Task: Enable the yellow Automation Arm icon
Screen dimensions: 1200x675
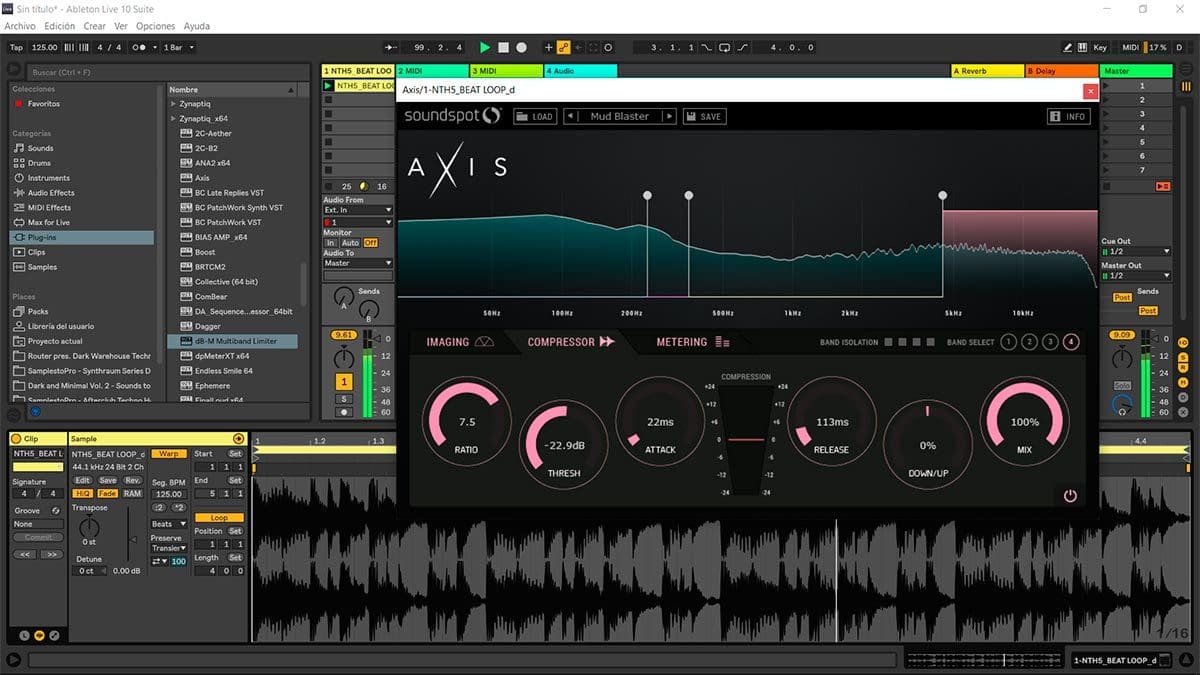Action: point(563,47)
